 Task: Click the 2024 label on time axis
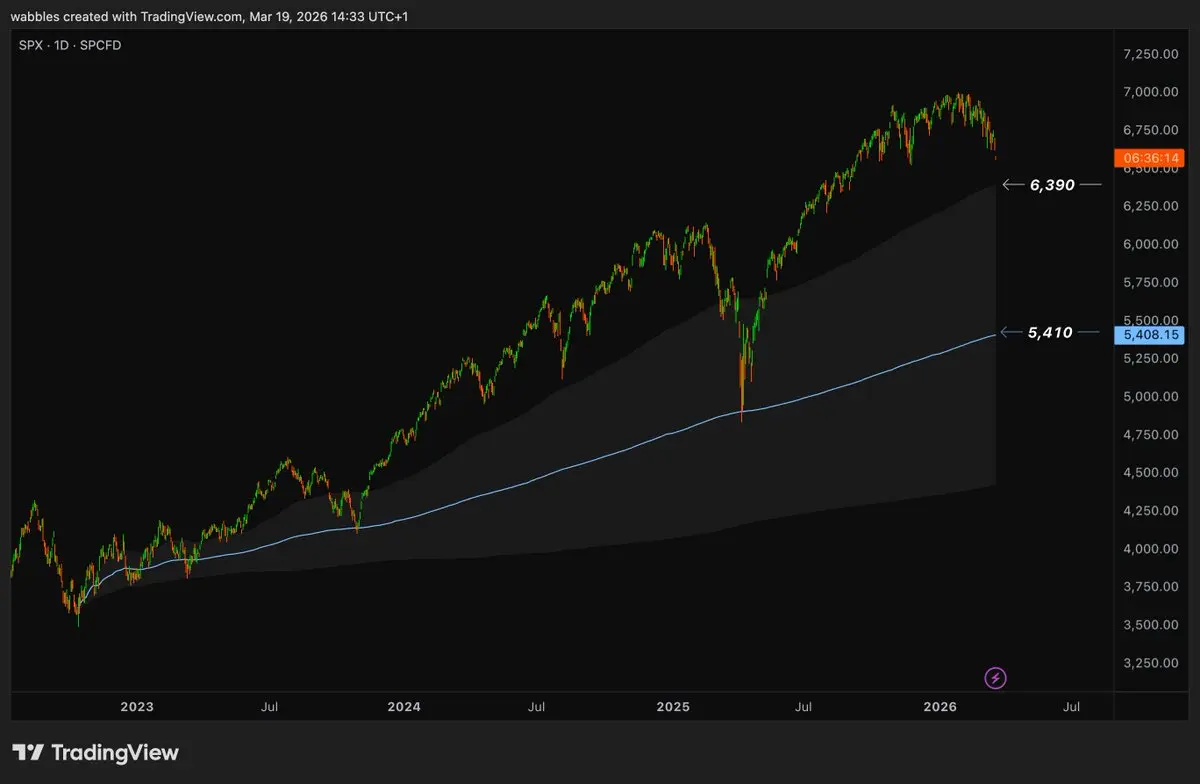click(405, 707)
